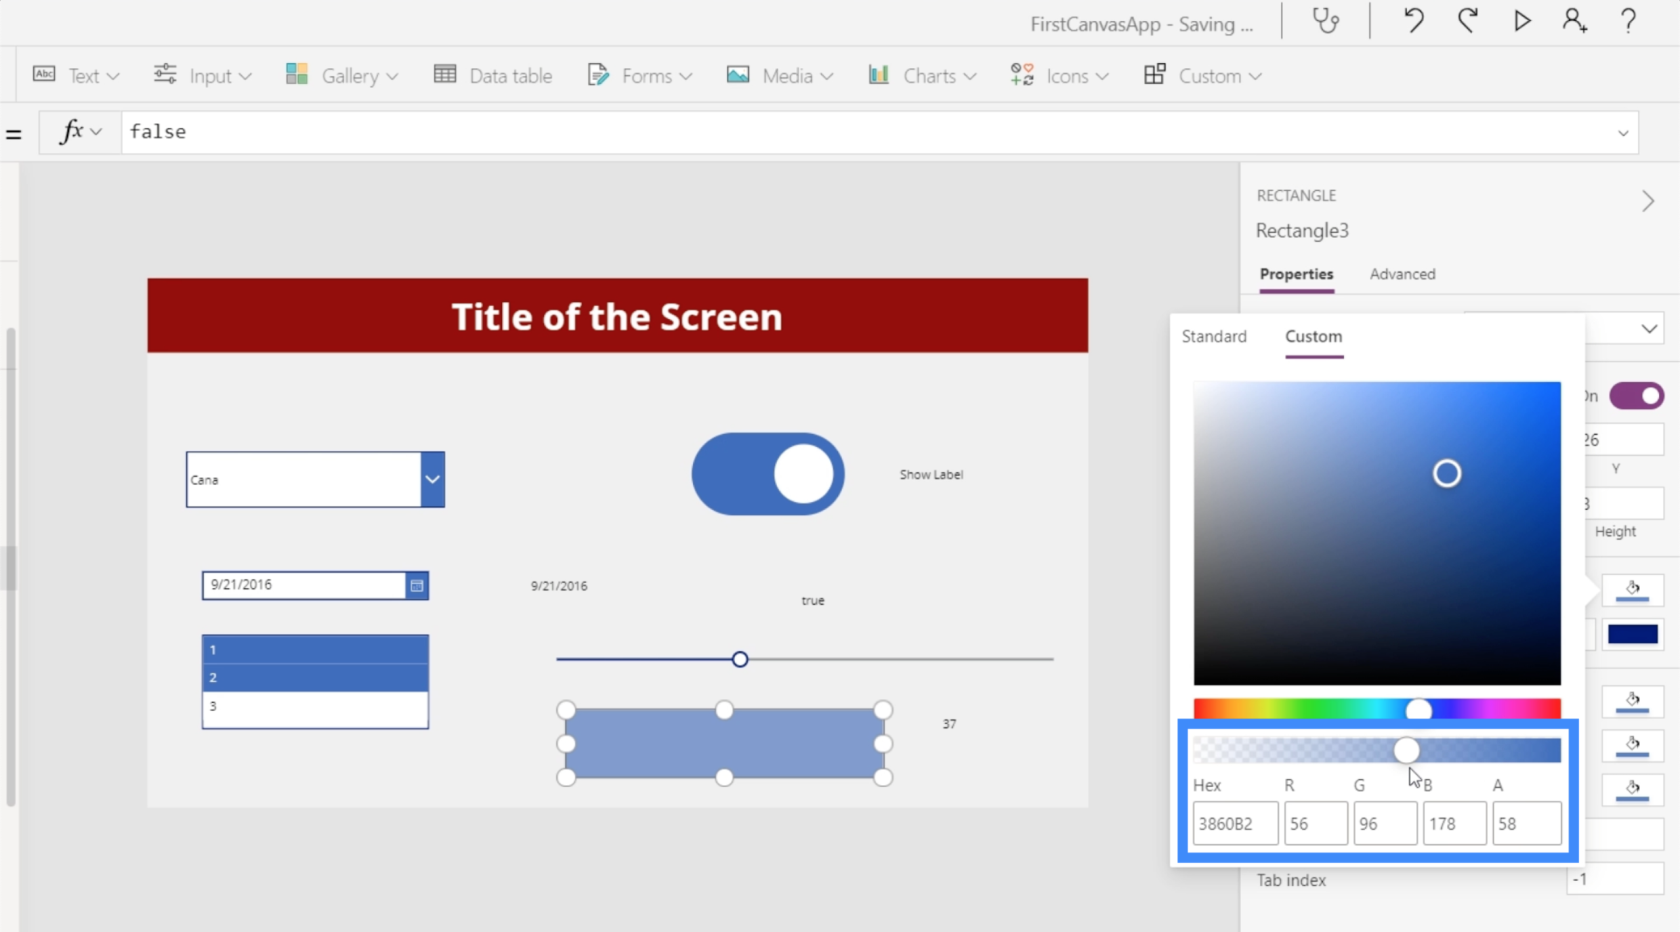Image resolution: width=1680 pixels, height=932 pixels.
Task: Click the hue slider handle
Action: point(1418,710)
